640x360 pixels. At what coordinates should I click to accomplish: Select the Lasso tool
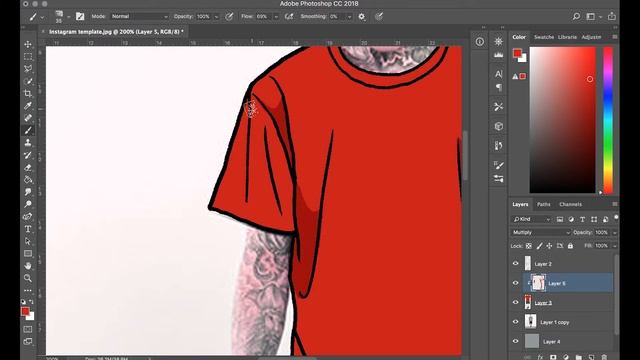pos(28,69)
